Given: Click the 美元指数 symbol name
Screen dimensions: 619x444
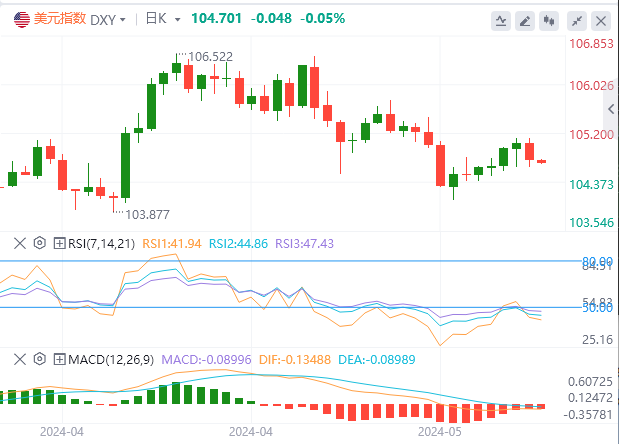Looking at the screenshot, I should tap(60, 19).
